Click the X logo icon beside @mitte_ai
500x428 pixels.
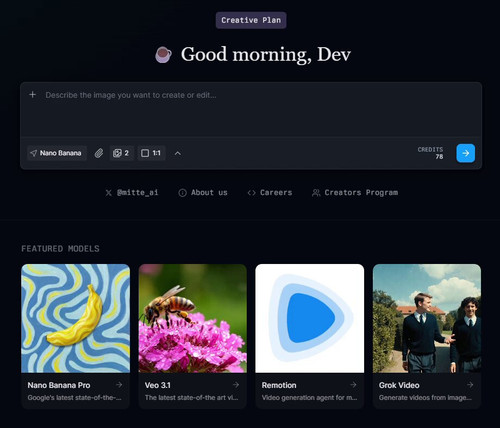point(108,193)
